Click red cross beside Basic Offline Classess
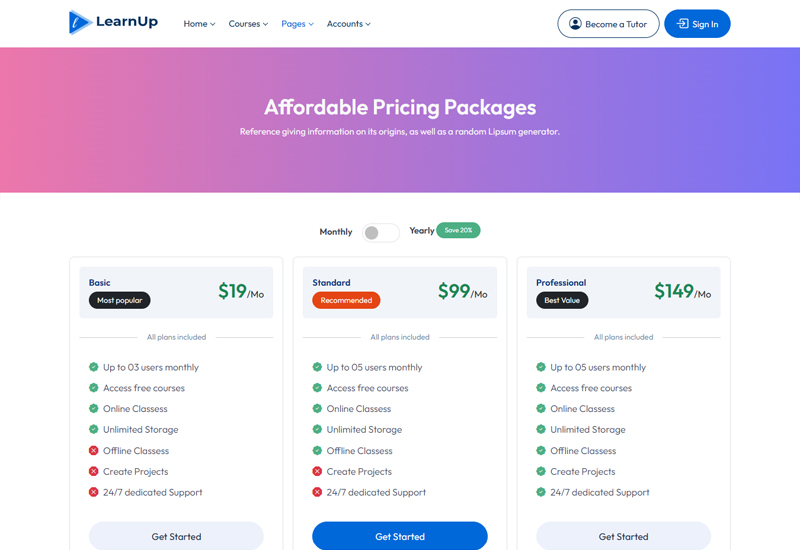This screenshot has width=800, height=550. [94, 451]
